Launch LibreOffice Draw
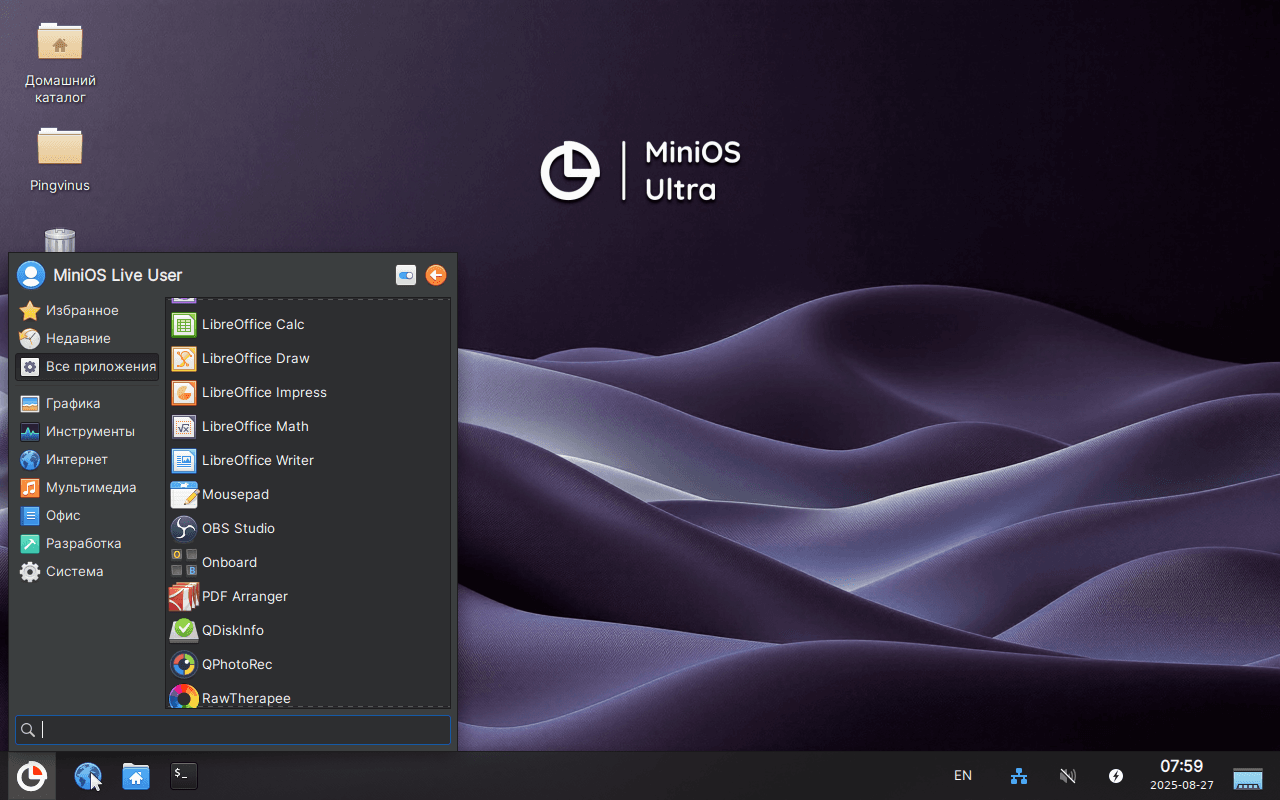The width and height of the screenshot is (1280, 800). tap(255, 358)
